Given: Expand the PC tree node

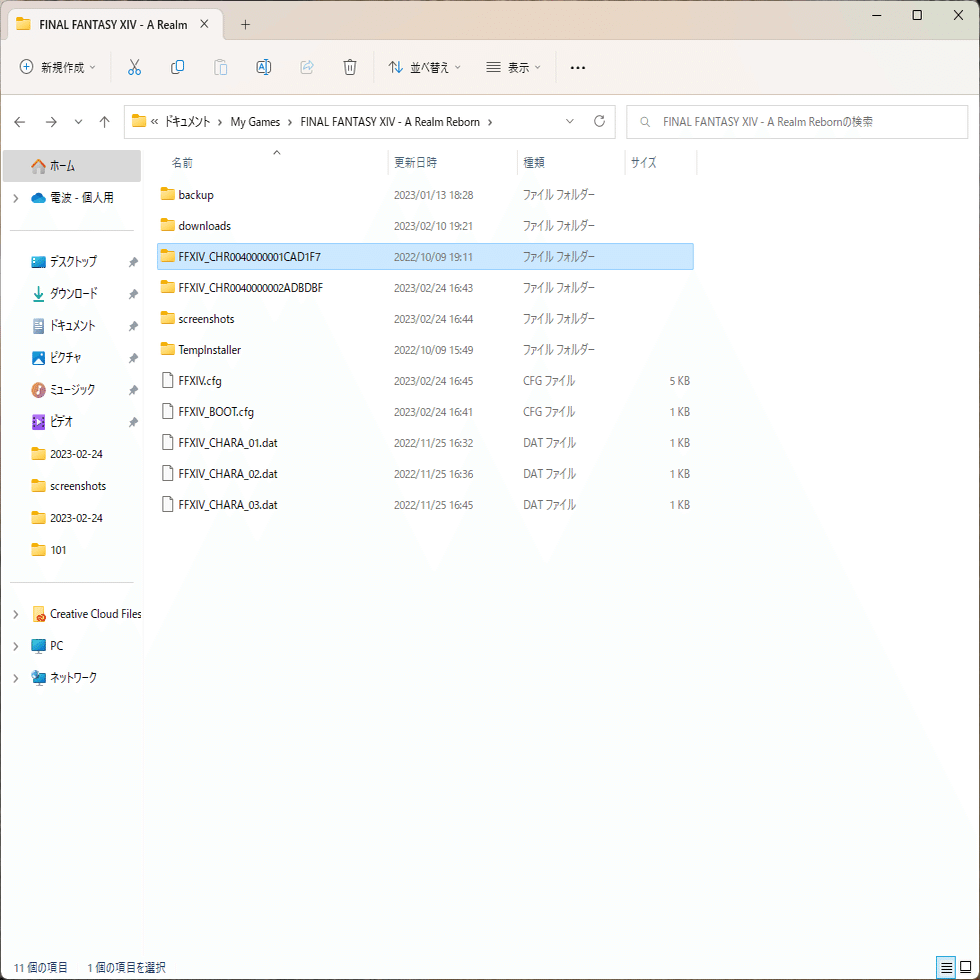Looking at the screenshot, I should [x=16, y=646].
